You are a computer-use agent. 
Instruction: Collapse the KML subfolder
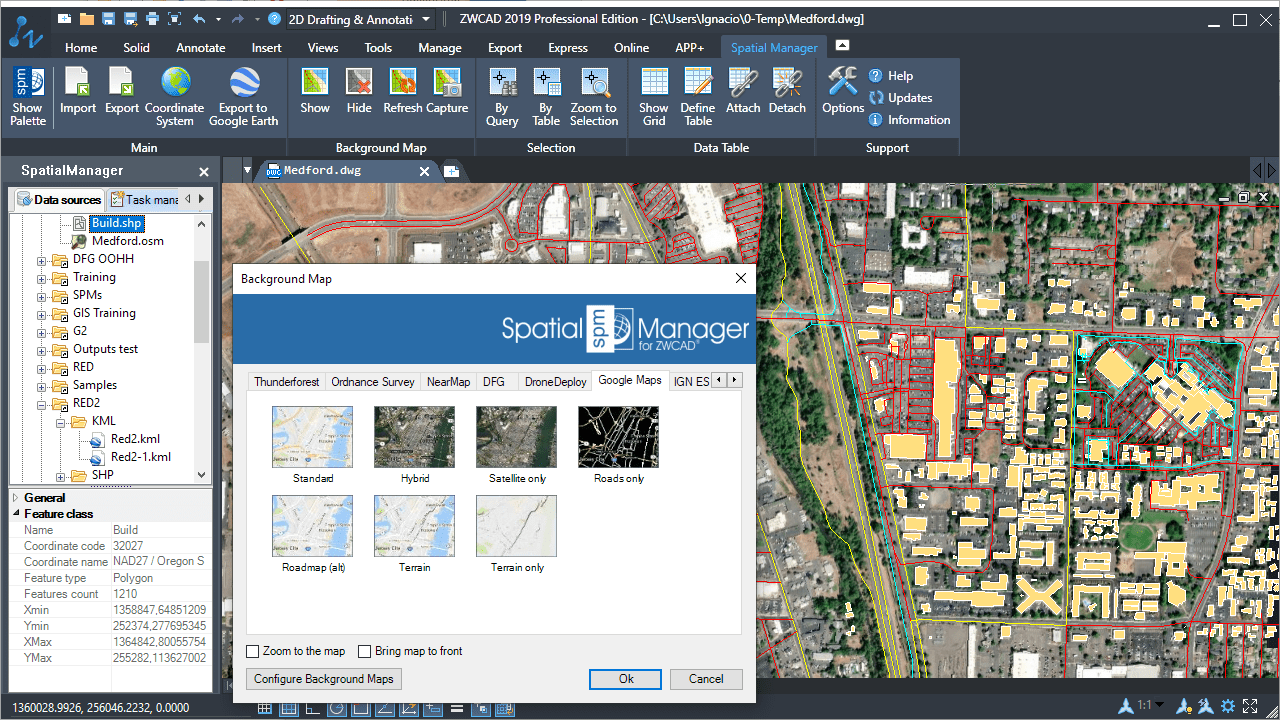tap(60, 422)
